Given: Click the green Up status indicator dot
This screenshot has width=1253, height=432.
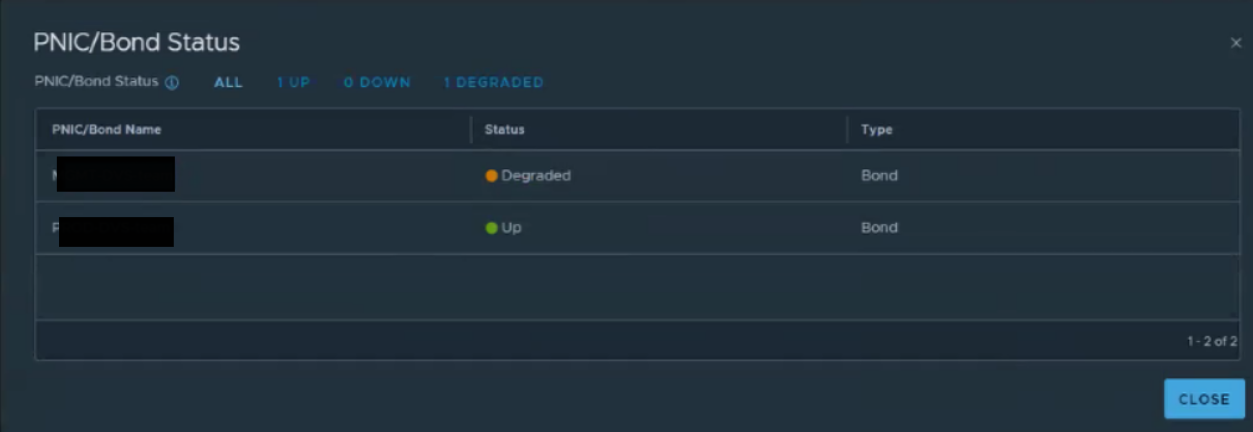Looking at the screenshot, I should coord(491,228).
